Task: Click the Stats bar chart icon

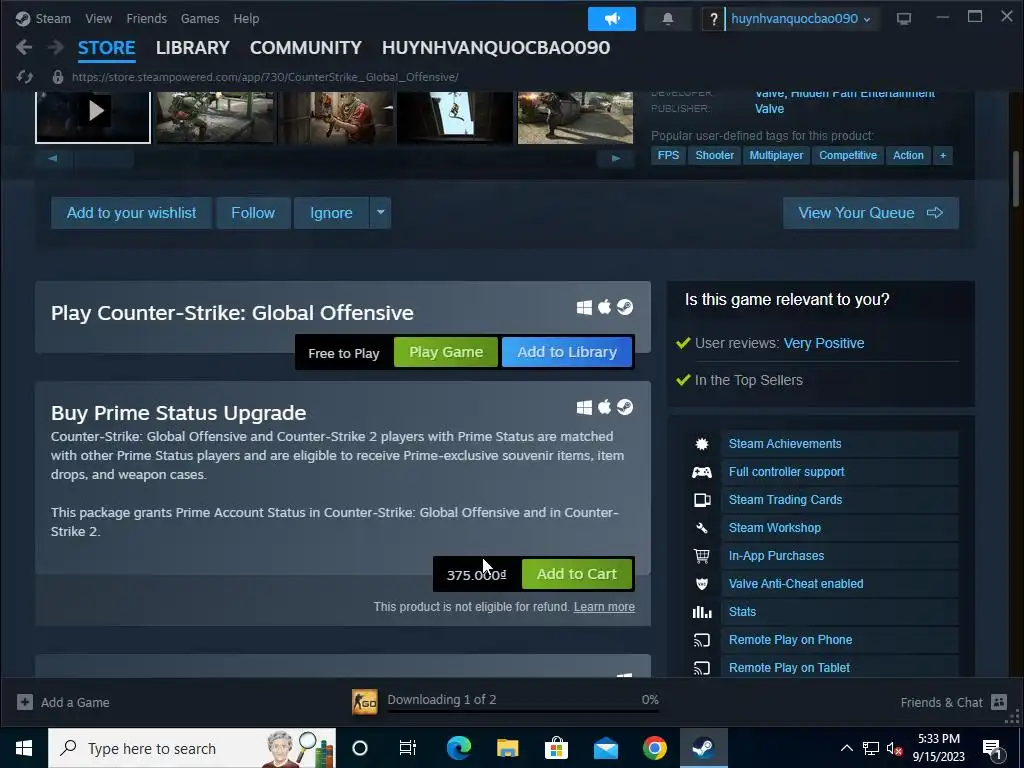Action: click(x=701, y=612)
